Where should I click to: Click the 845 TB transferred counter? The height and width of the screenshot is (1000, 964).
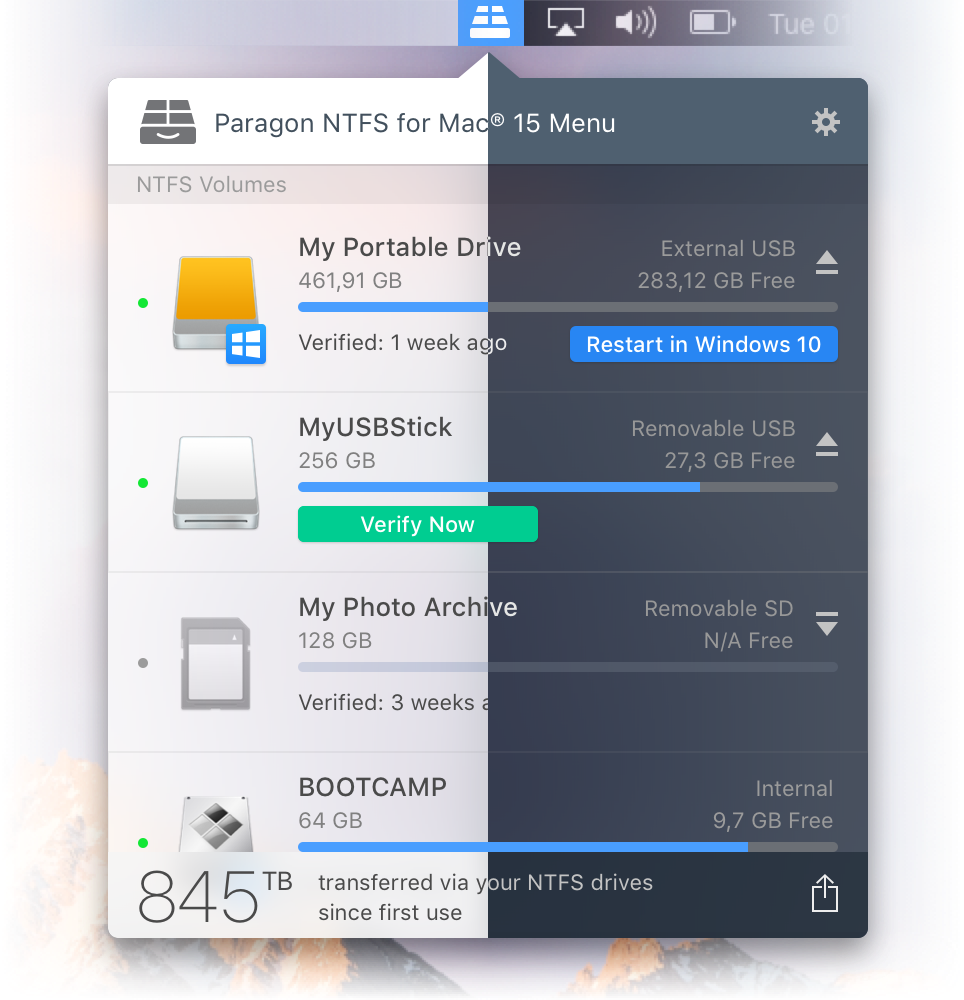tap(215, 895)
